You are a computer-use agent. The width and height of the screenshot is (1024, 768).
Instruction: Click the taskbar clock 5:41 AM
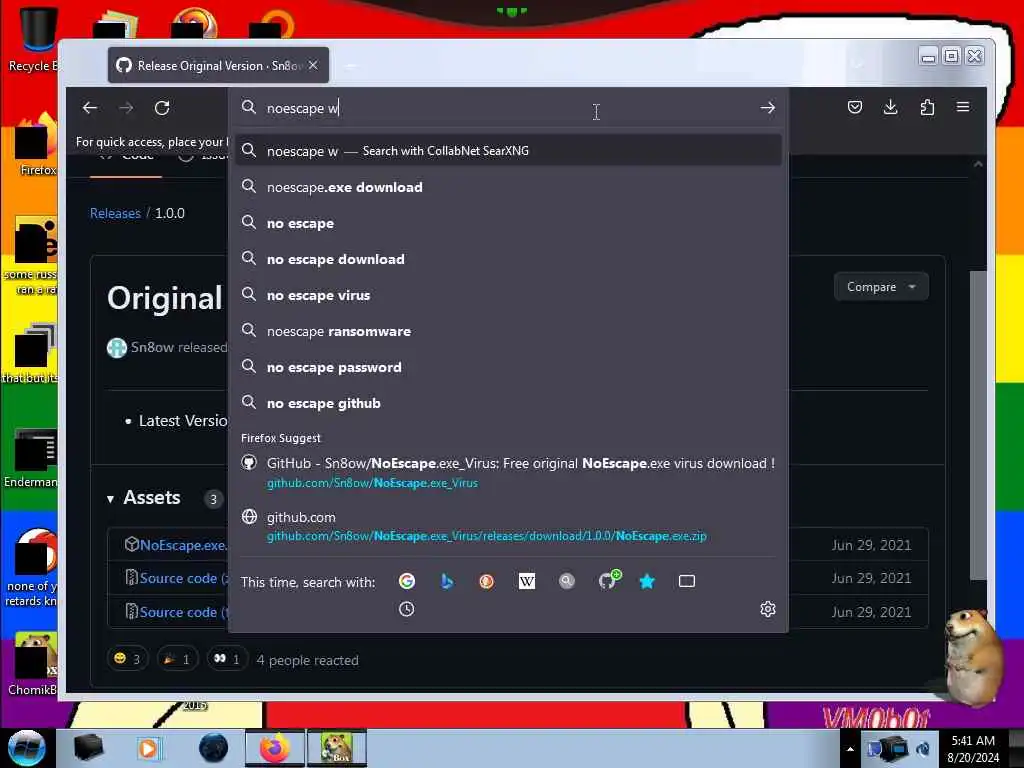pyautogui.click(x=973, y=749)
